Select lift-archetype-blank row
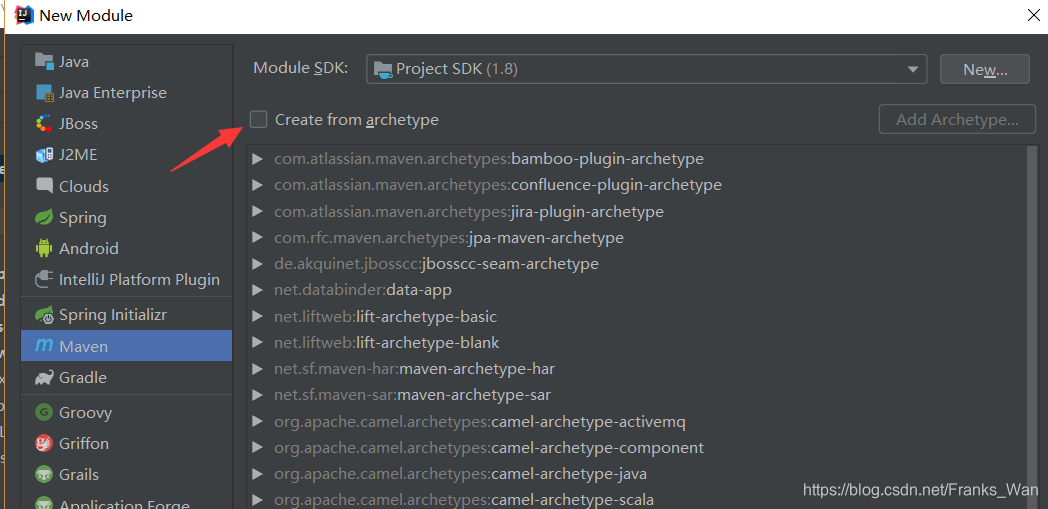This screenshot has height=509, width=1048. tap(638, 343)
